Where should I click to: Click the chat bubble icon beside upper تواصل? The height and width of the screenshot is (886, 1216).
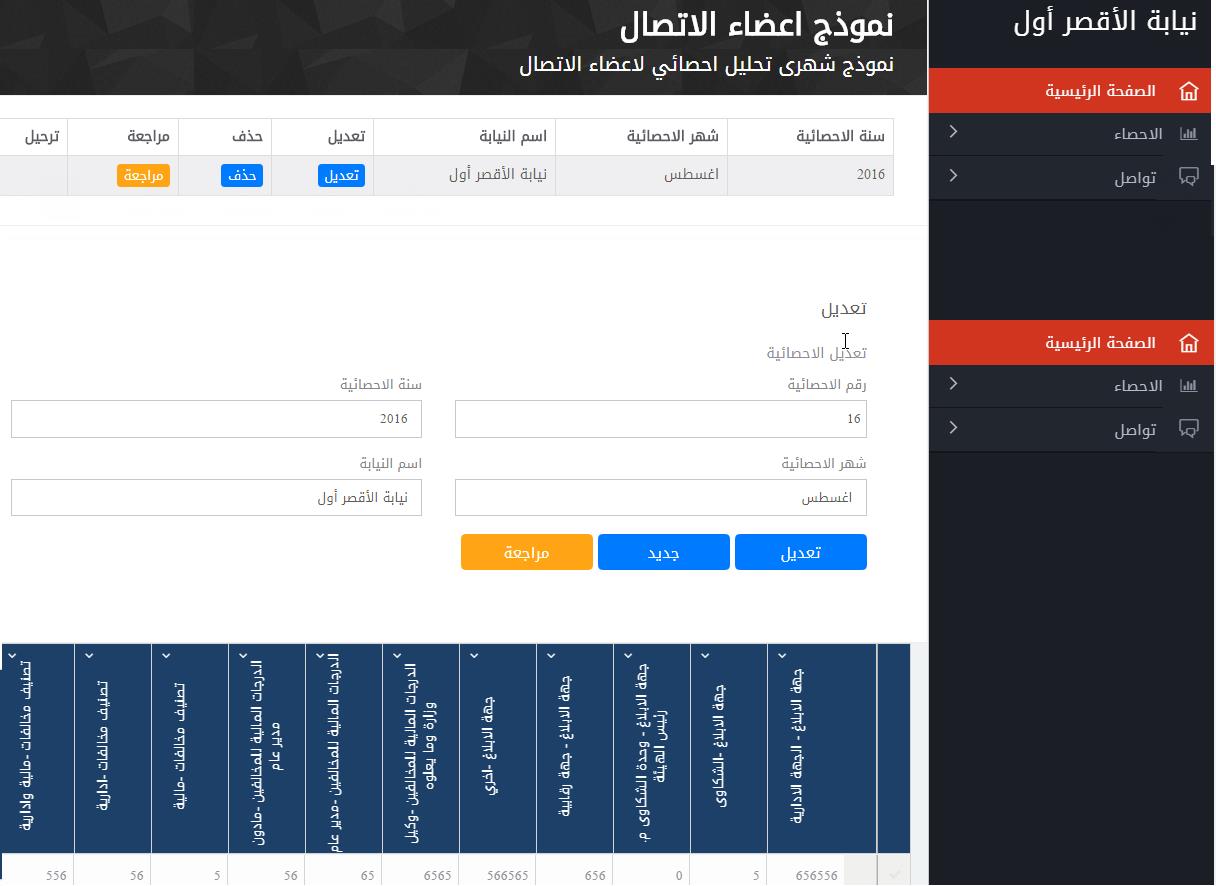click(x=1188, y=178)
